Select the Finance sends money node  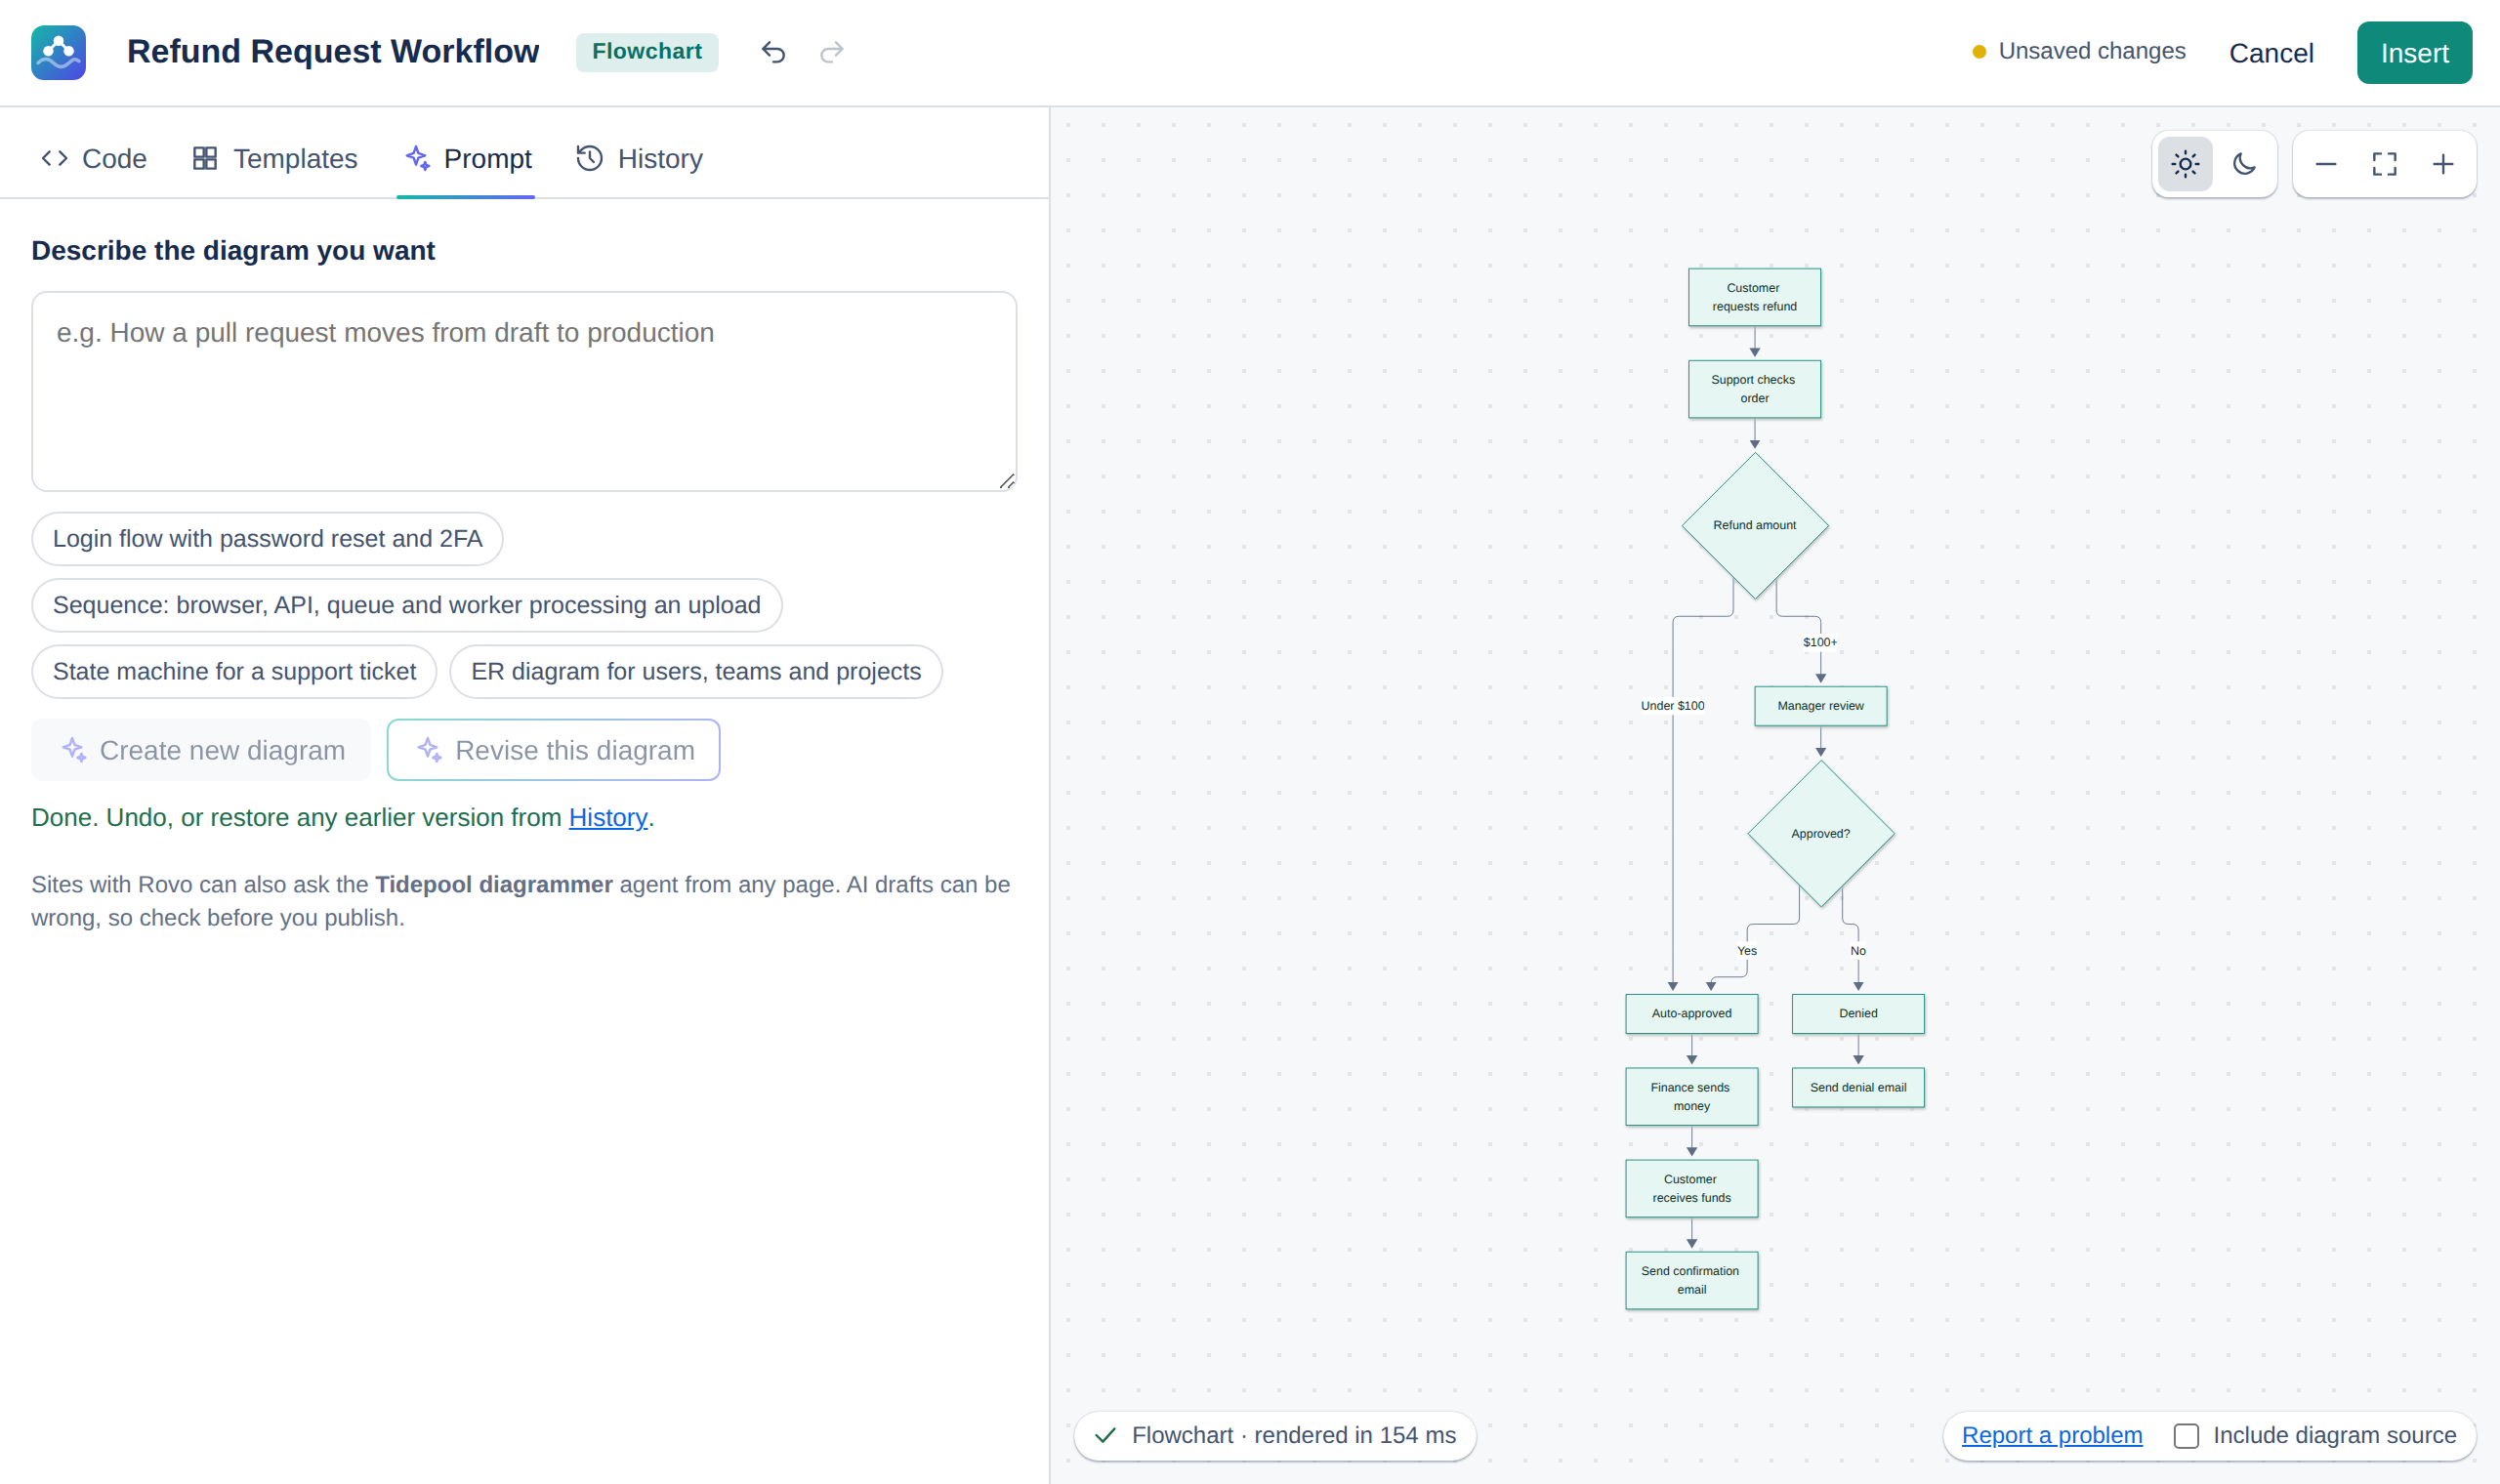[1691, 1097]
